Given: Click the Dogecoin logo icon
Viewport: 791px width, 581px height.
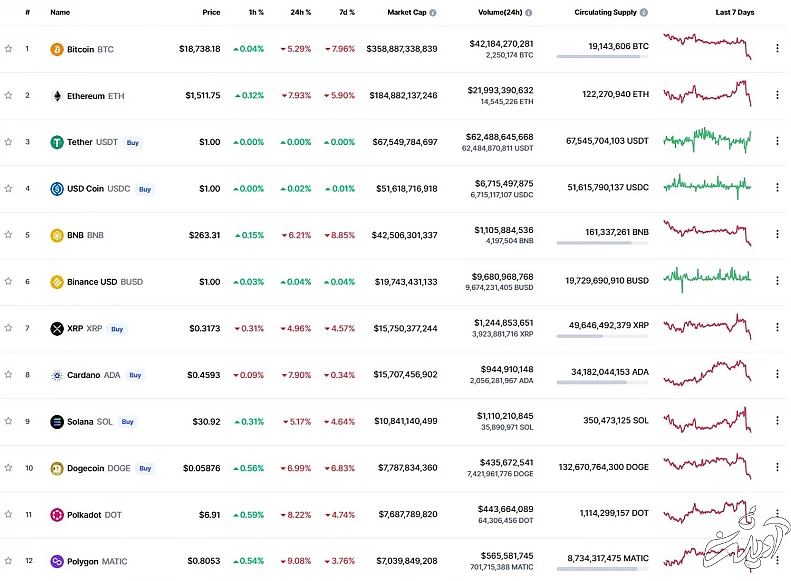Looking at the screenshot, I should point(57,468).
